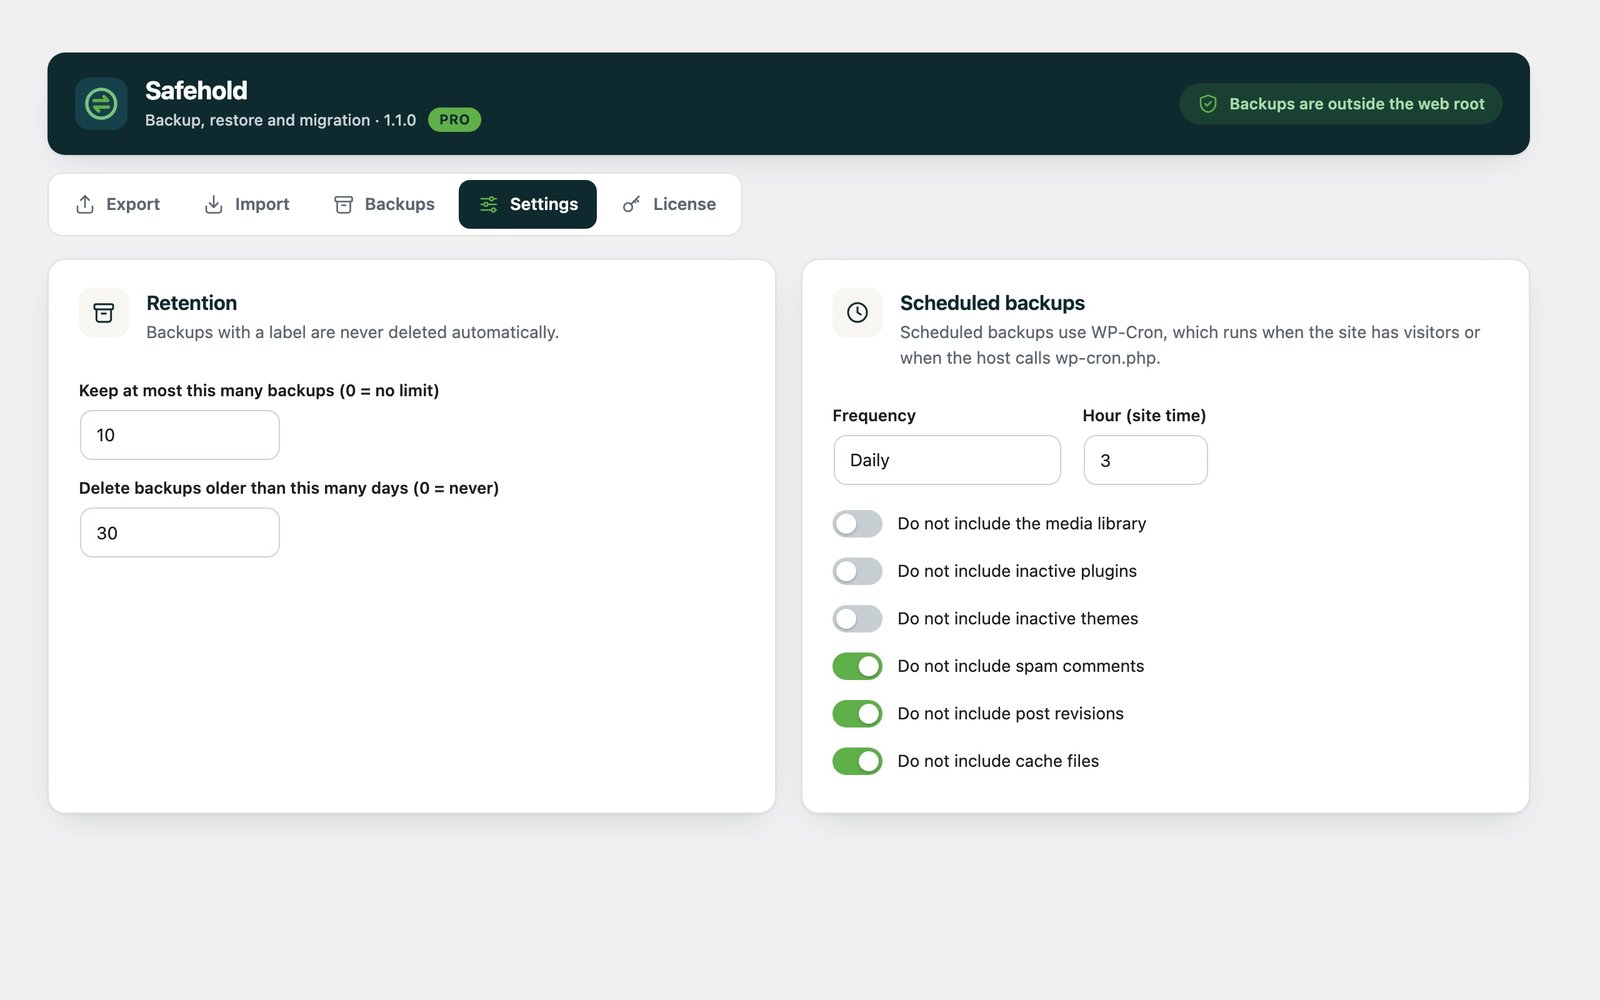Click the Export tab's upload icon

coord(85,204)
